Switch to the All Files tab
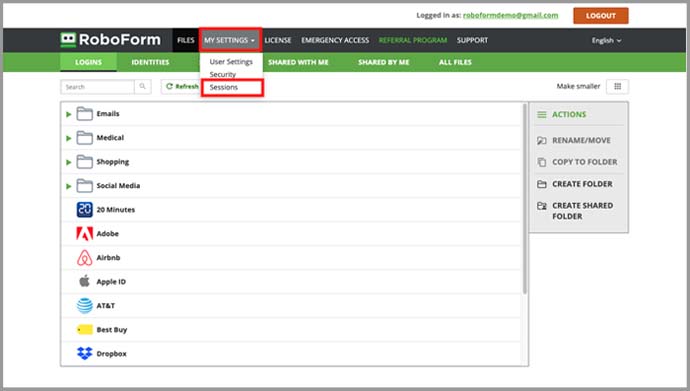Screen dimensions: 690x391 (455, 62)
